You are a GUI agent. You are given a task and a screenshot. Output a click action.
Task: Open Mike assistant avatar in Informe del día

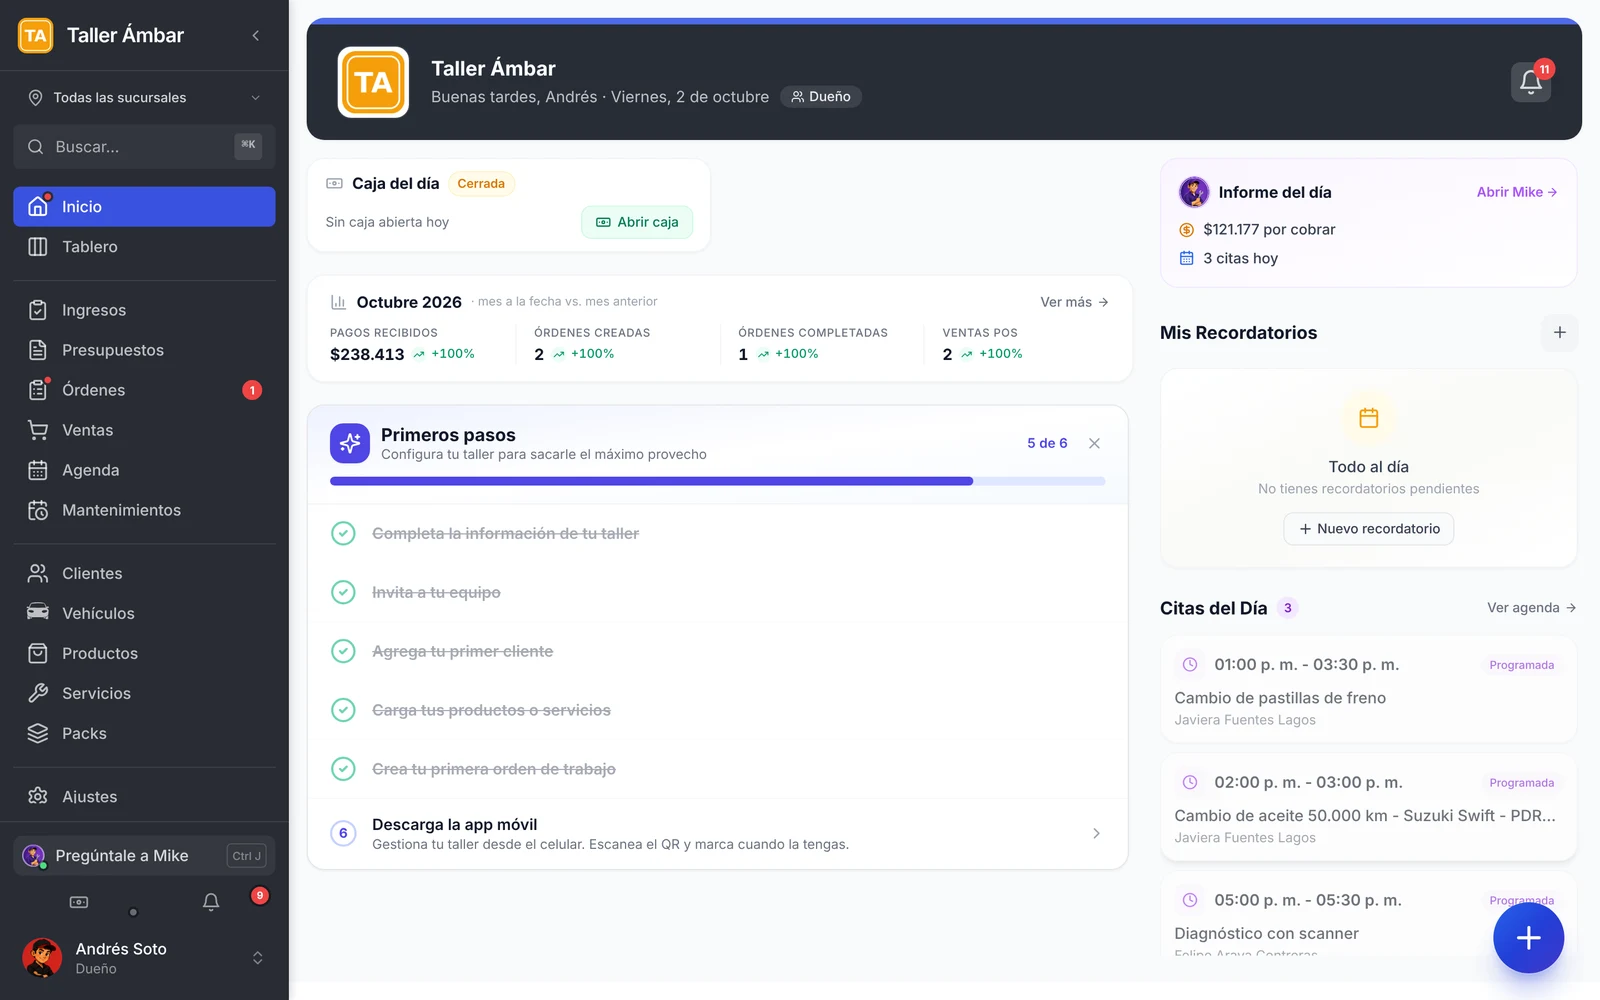tap(1194, 192)
